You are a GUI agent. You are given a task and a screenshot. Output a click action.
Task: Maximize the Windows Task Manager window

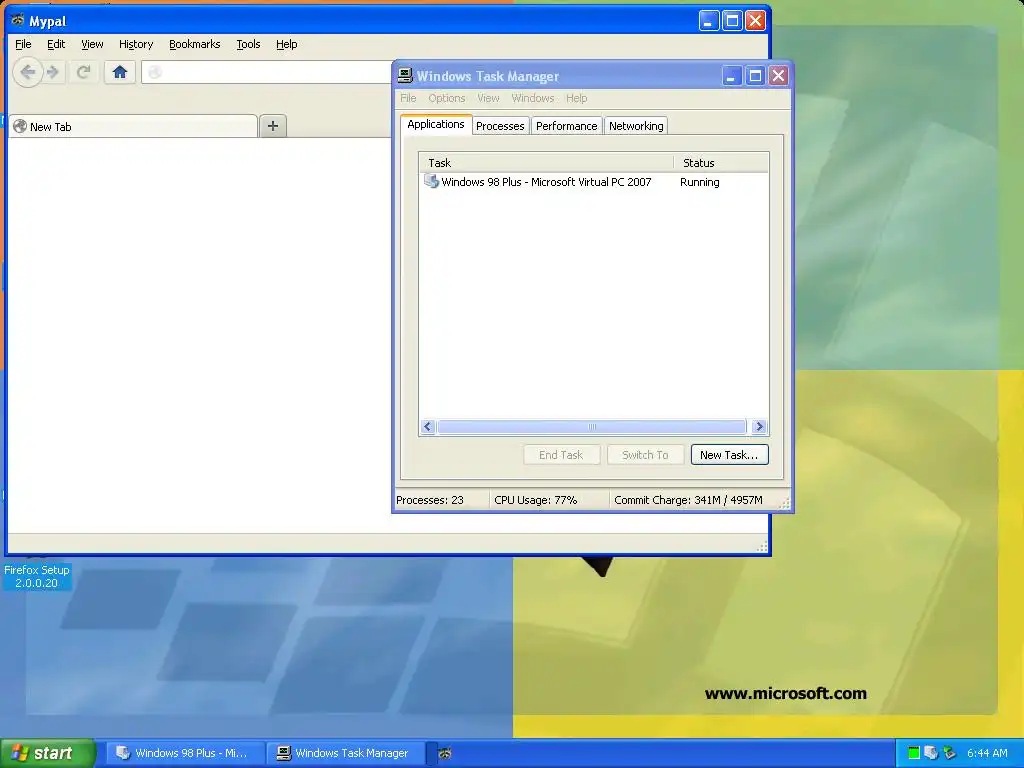[755, 76]
